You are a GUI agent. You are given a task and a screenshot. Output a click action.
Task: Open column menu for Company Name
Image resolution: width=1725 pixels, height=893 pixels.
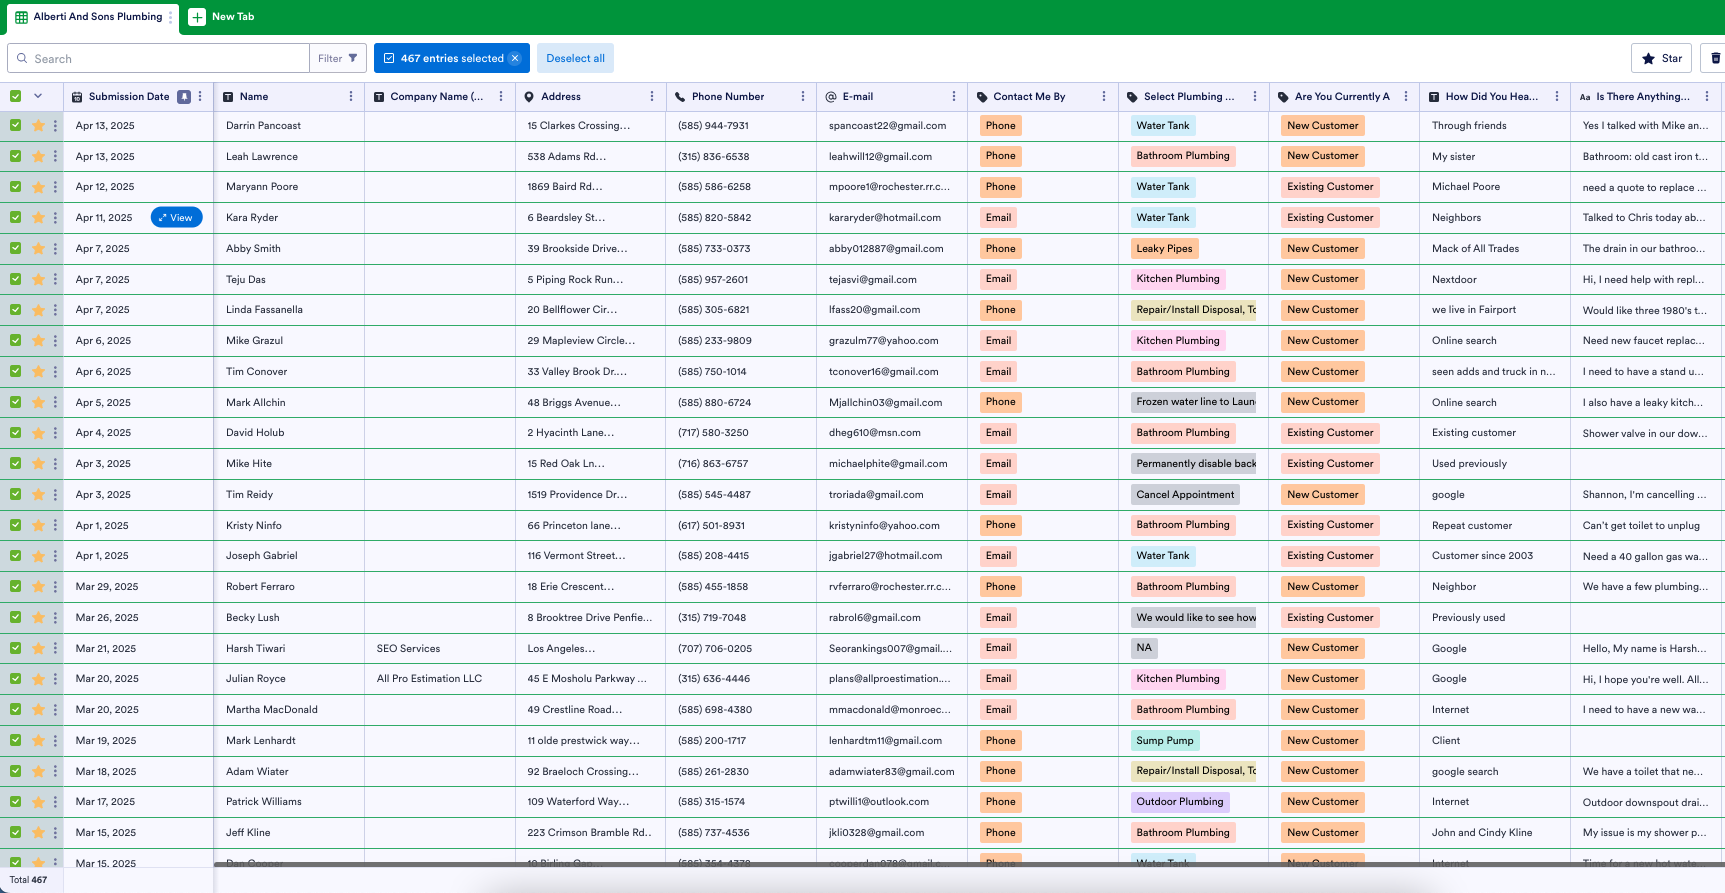click(x=501, y=97)
